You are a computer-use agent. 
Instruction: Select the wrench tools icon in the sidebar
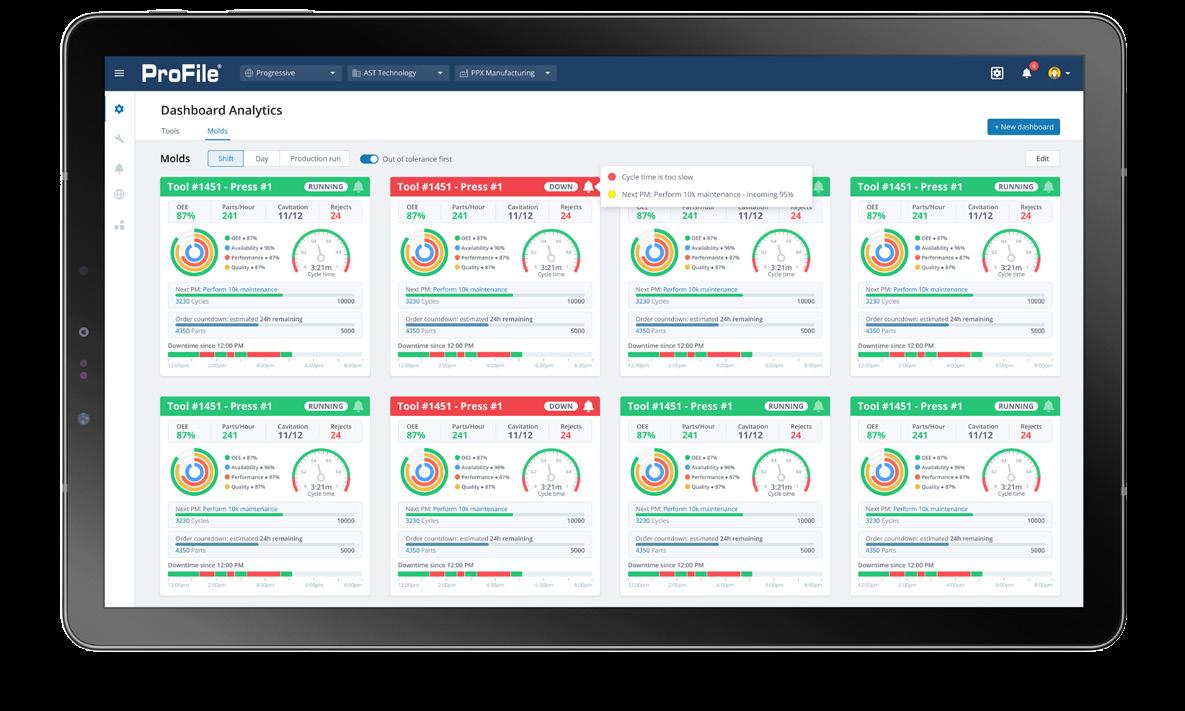pyautogui.click(x=119, y=138)
